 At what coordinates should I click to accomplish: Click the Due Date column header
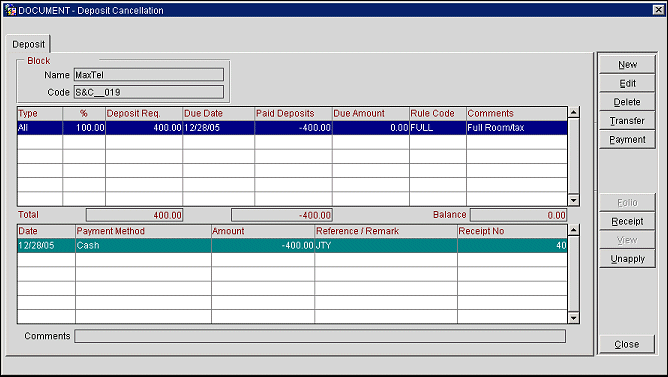[219, 114]
